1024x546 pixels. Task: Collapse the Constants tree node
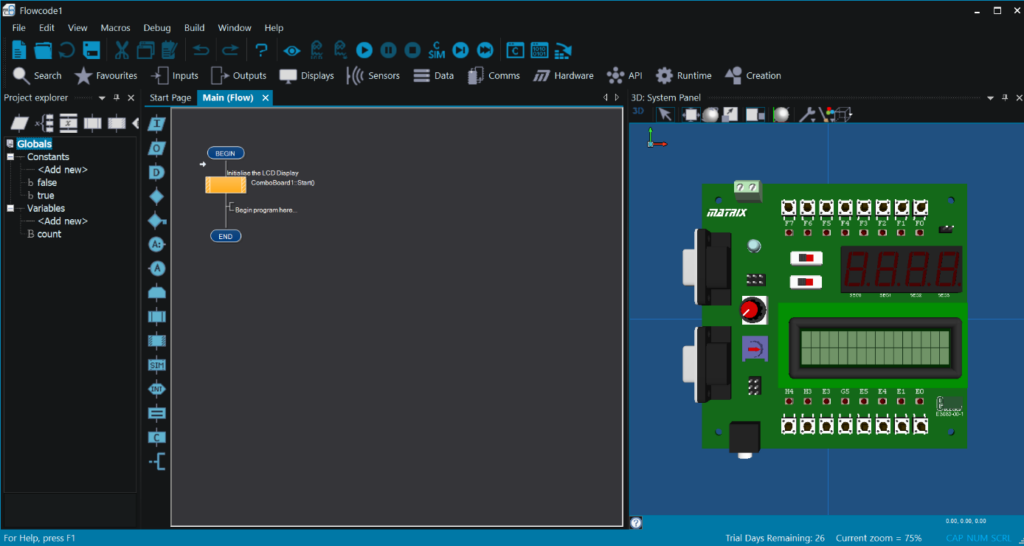[x=10, y=157]
